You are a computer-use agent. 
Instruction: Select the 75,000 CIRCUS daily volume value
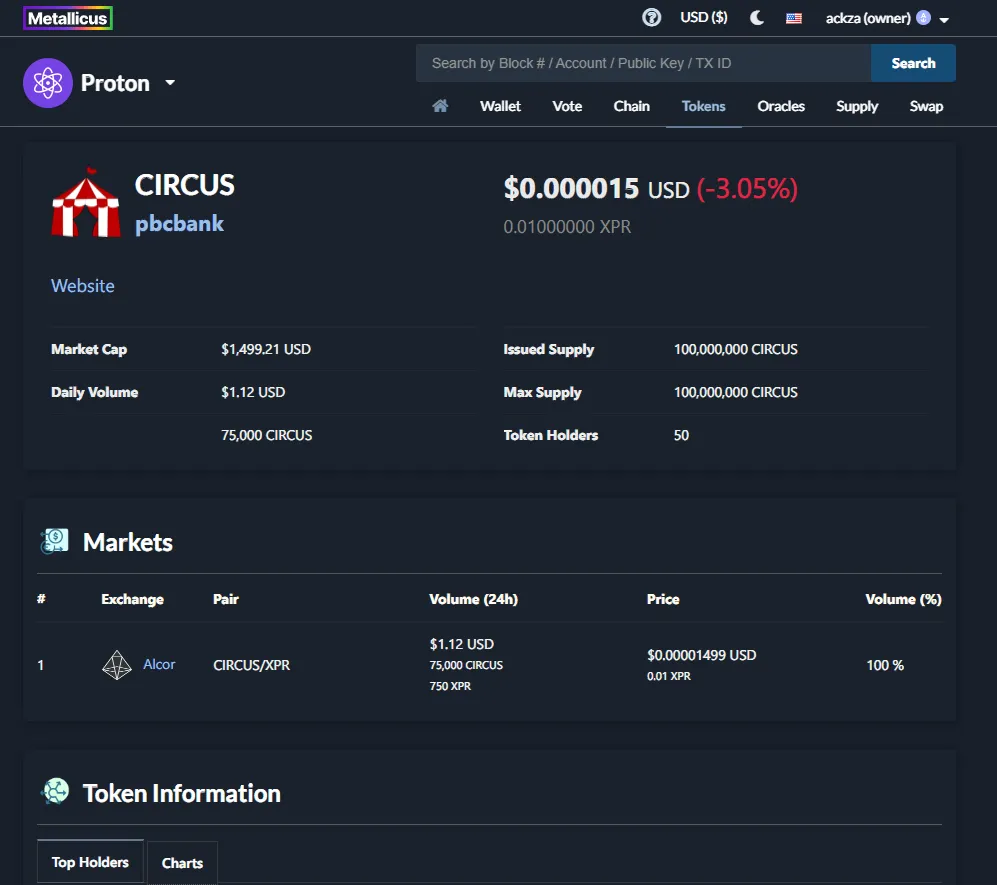click(266, 436)
